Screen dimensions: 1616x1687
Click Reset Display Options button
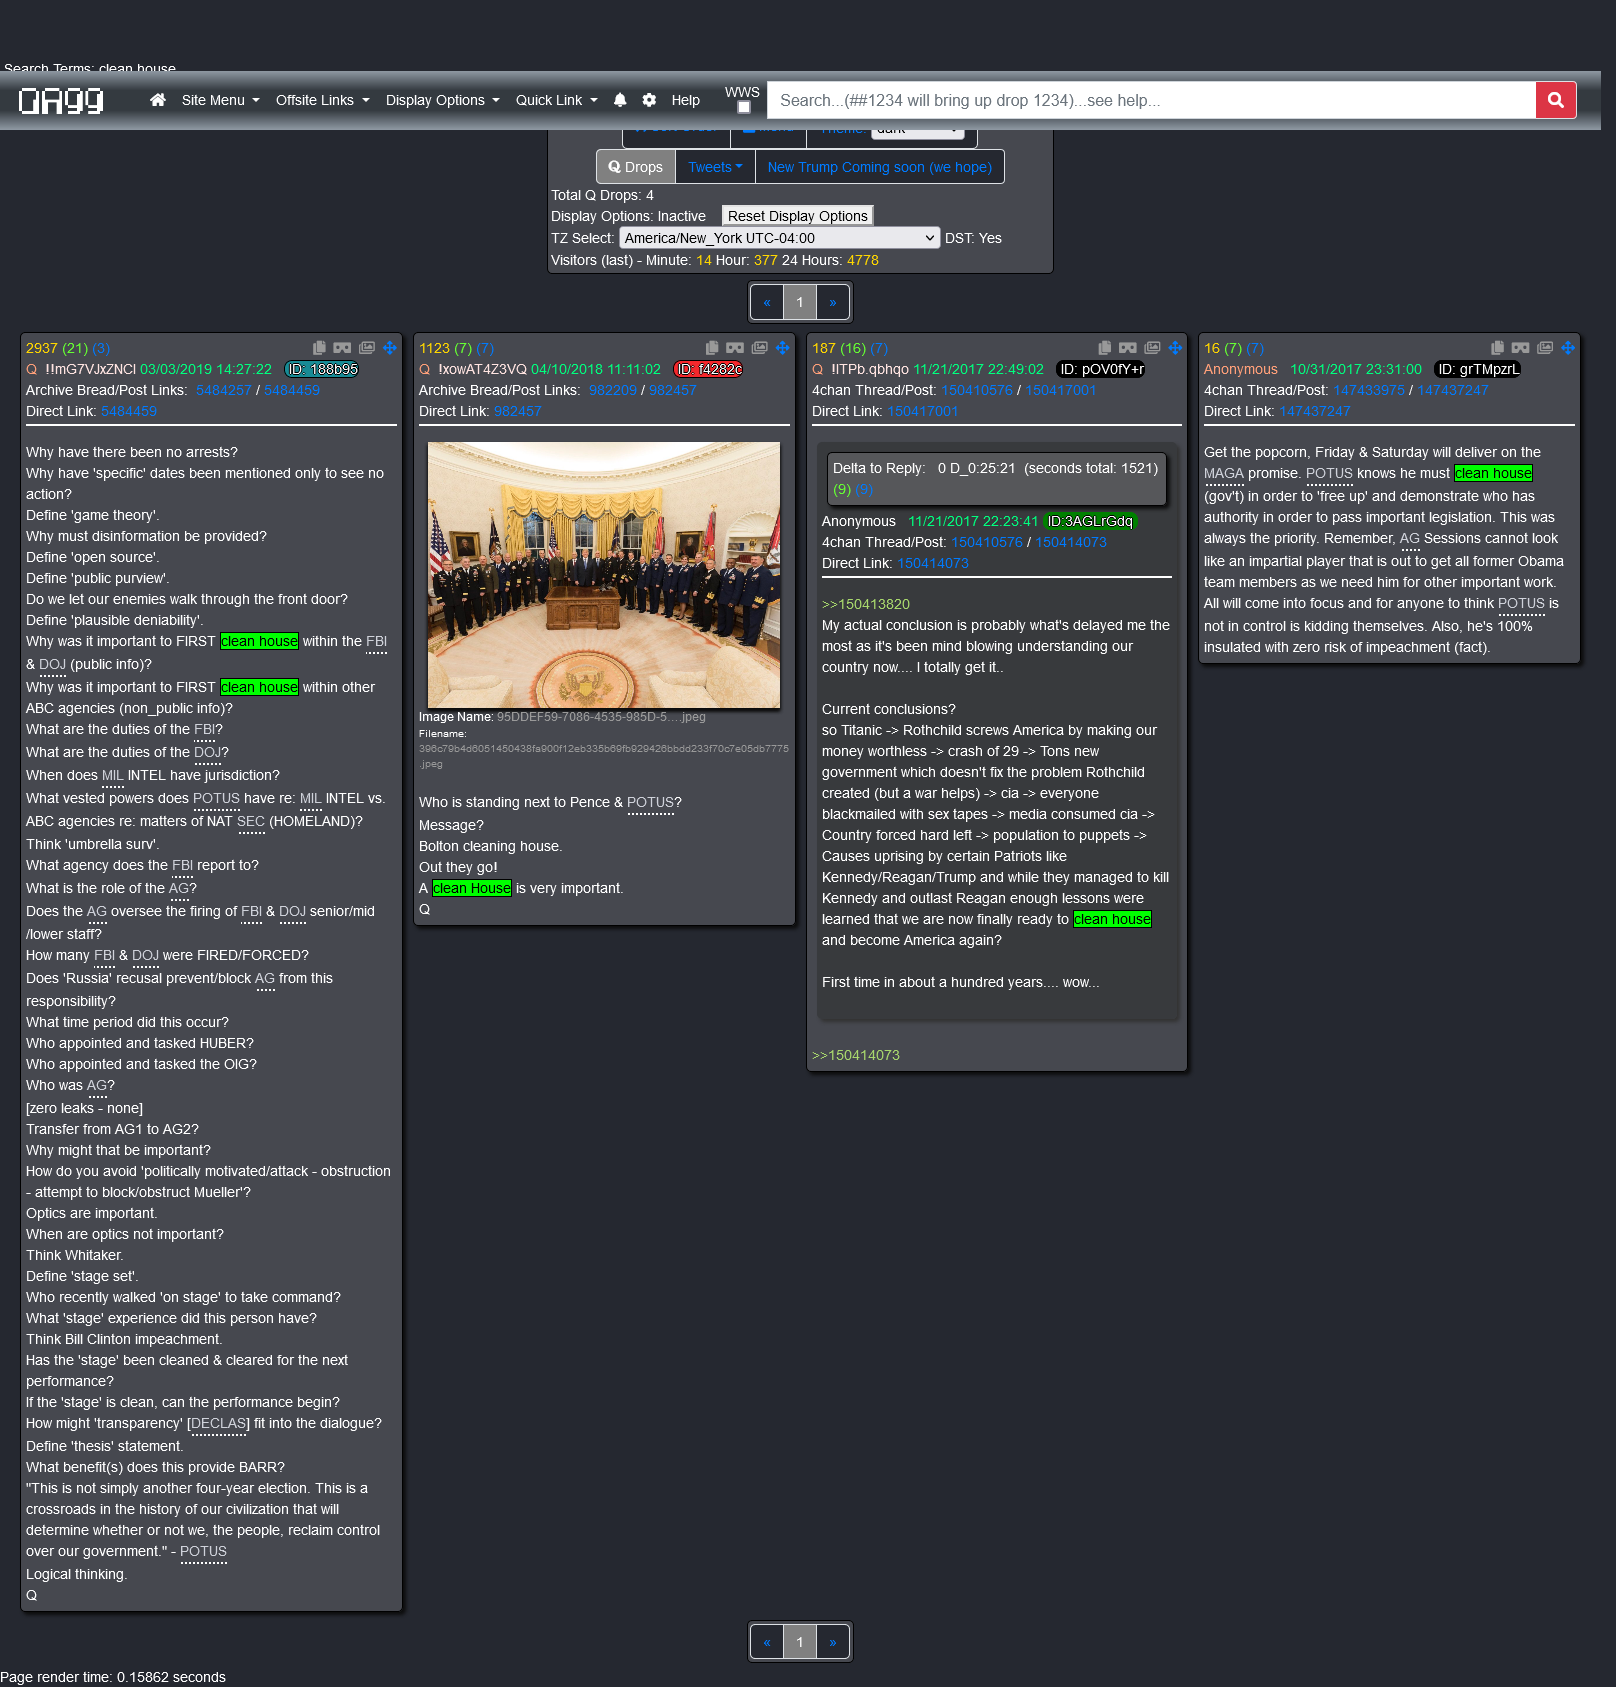798,216
